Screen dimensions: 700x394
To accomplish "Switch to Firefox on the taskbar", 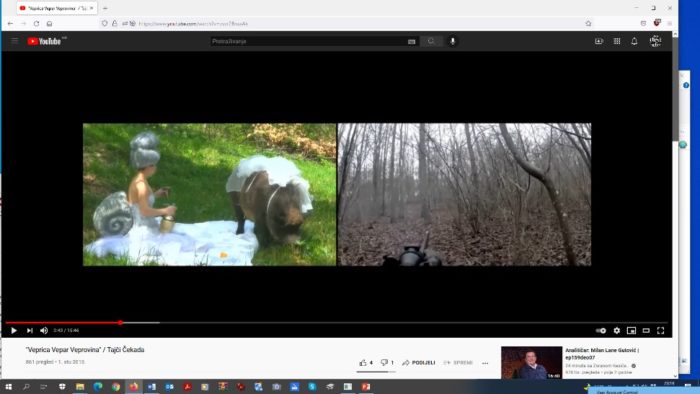I will [x=133, y=386].
